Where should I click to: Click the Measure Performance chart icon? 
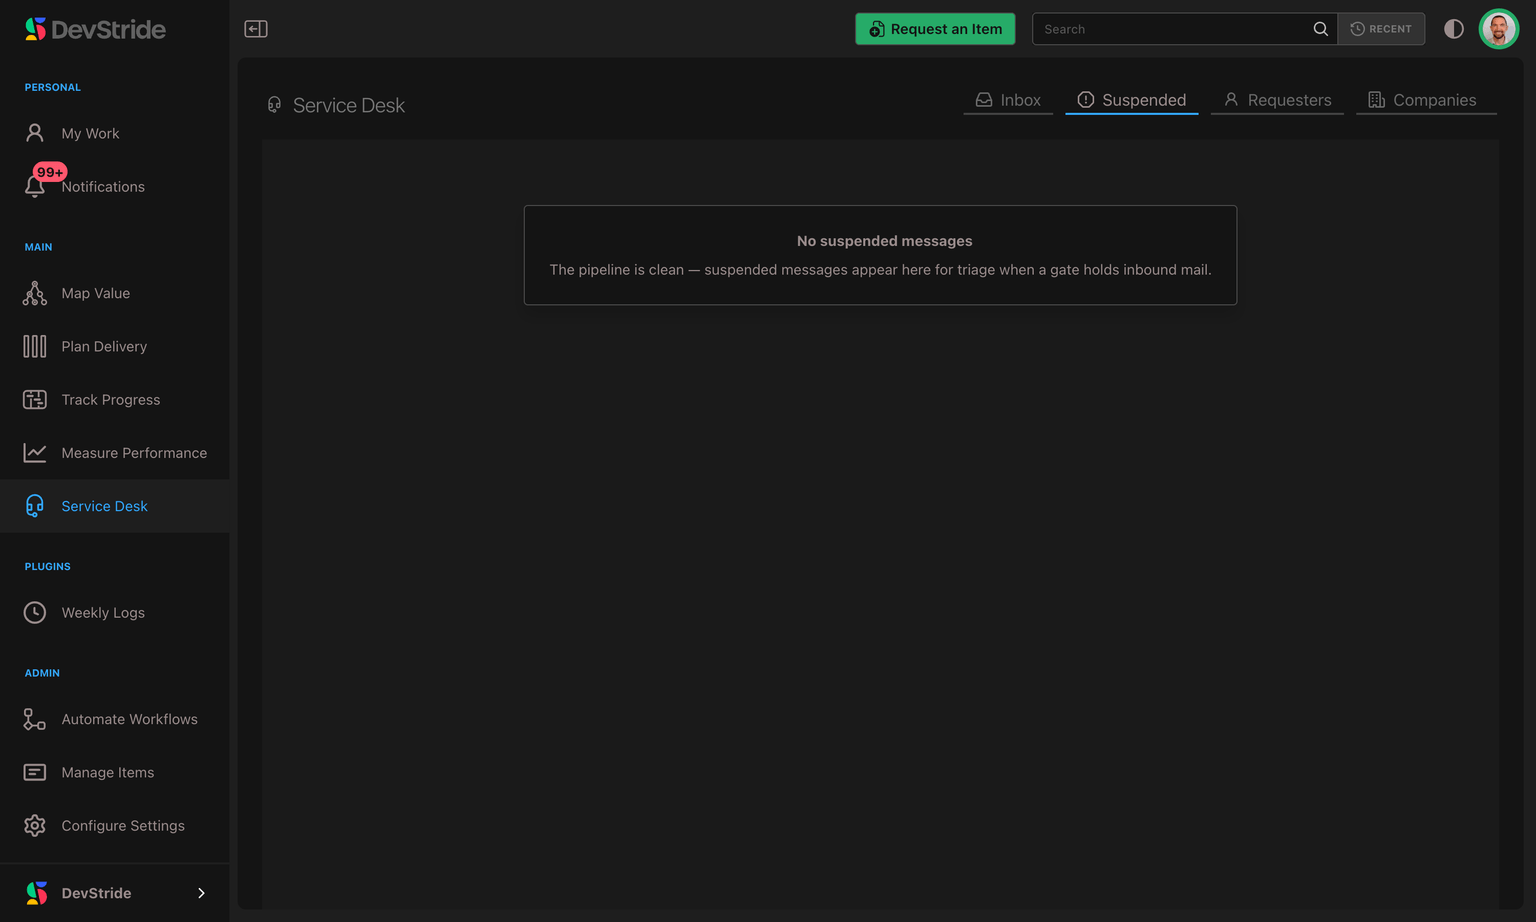pos(35,453)
